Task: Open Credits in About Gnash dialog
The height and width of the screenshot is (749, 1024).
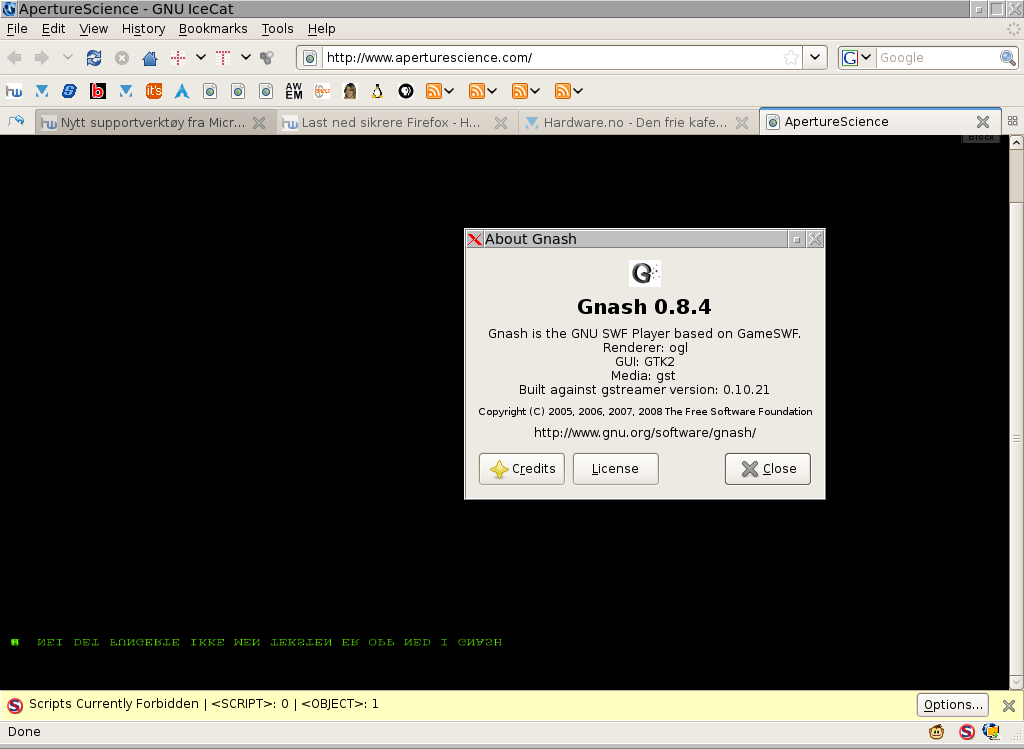Action: pos(522,469)
